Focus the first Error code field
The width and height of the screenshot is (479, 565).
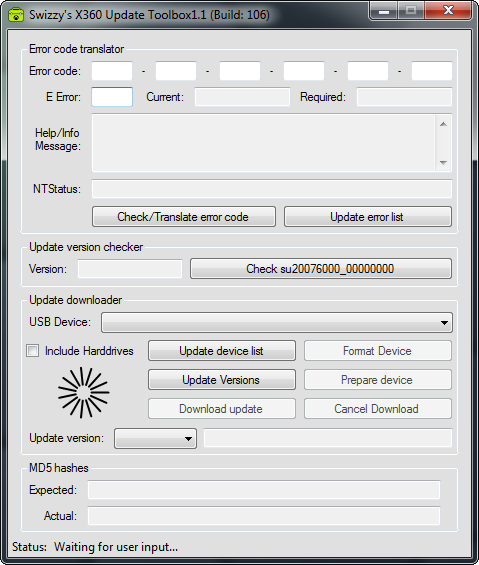coord(112,71)
